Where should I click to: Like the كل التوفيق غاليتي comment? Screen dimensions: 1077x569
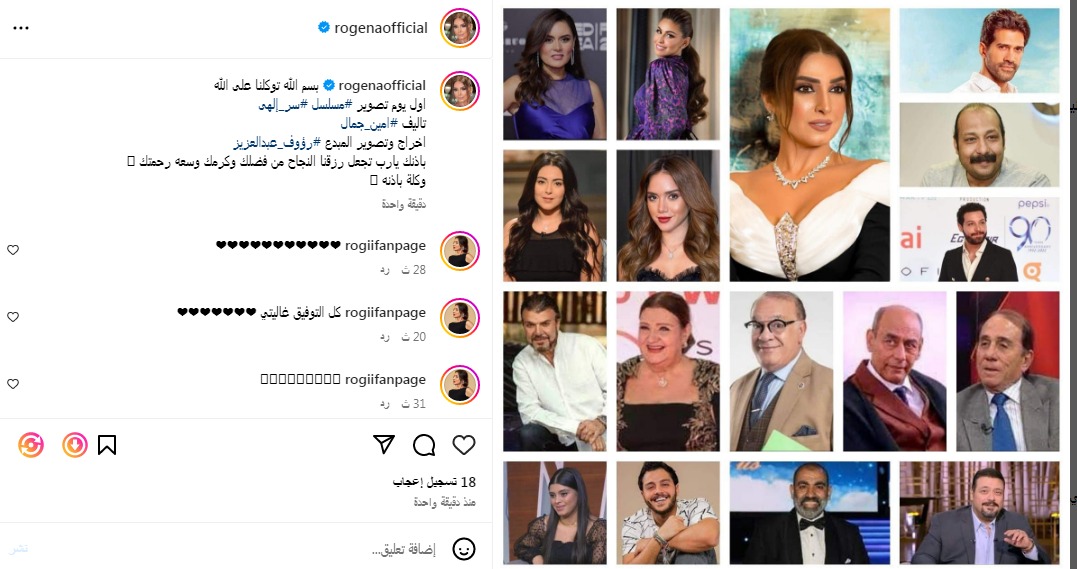pos(13,317)
